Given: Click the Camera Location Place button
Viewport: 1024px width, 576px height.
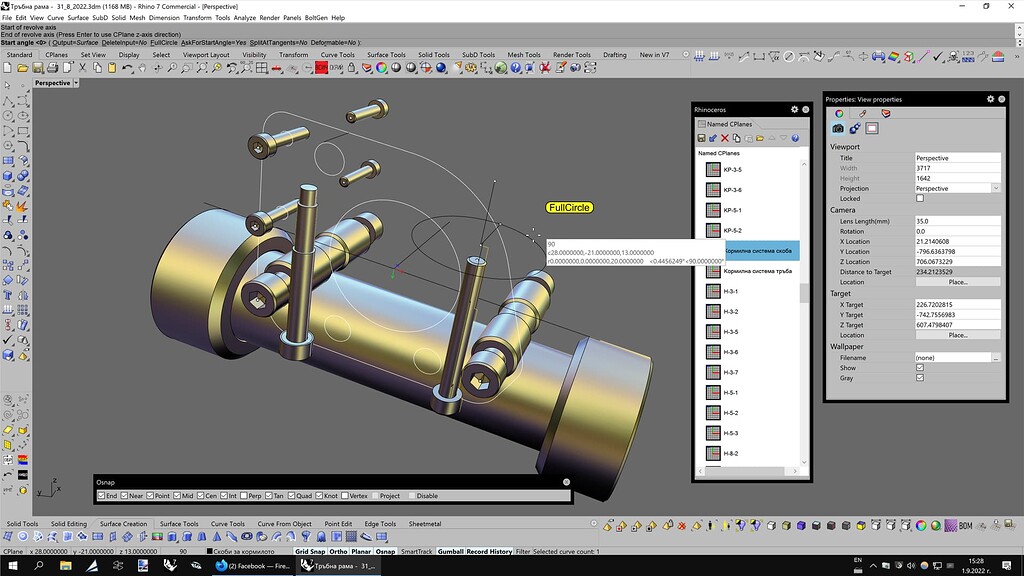Looking at the screenshot, I should pyautogui.click(x=957, y=282).
